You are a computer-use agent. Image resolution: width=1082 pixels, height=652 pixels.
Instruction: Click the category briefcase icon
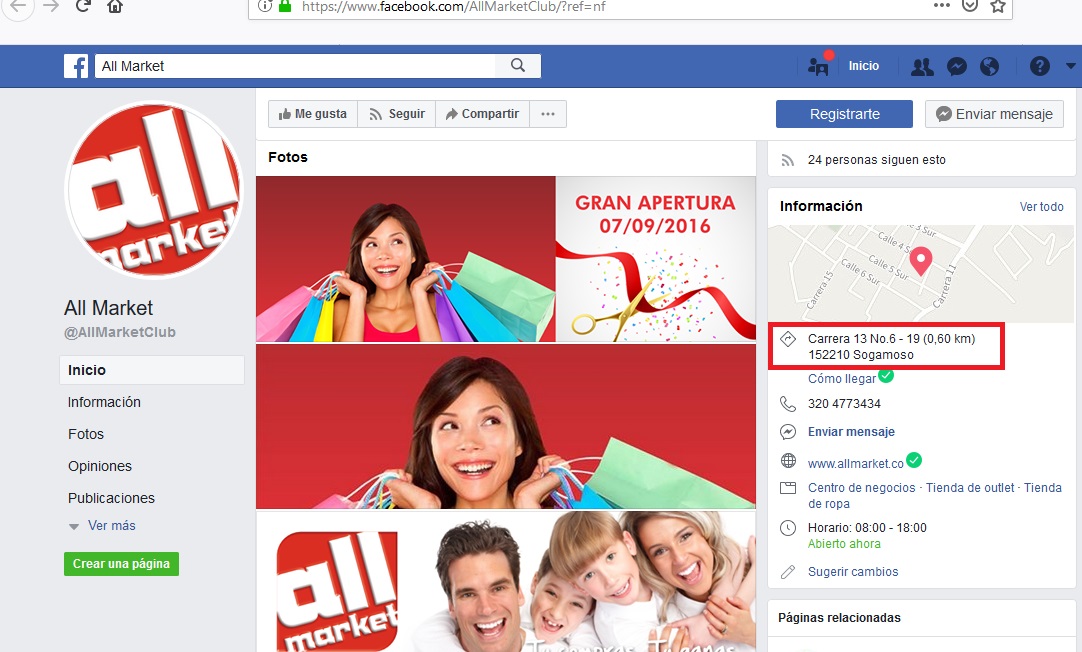coord(788,488)
